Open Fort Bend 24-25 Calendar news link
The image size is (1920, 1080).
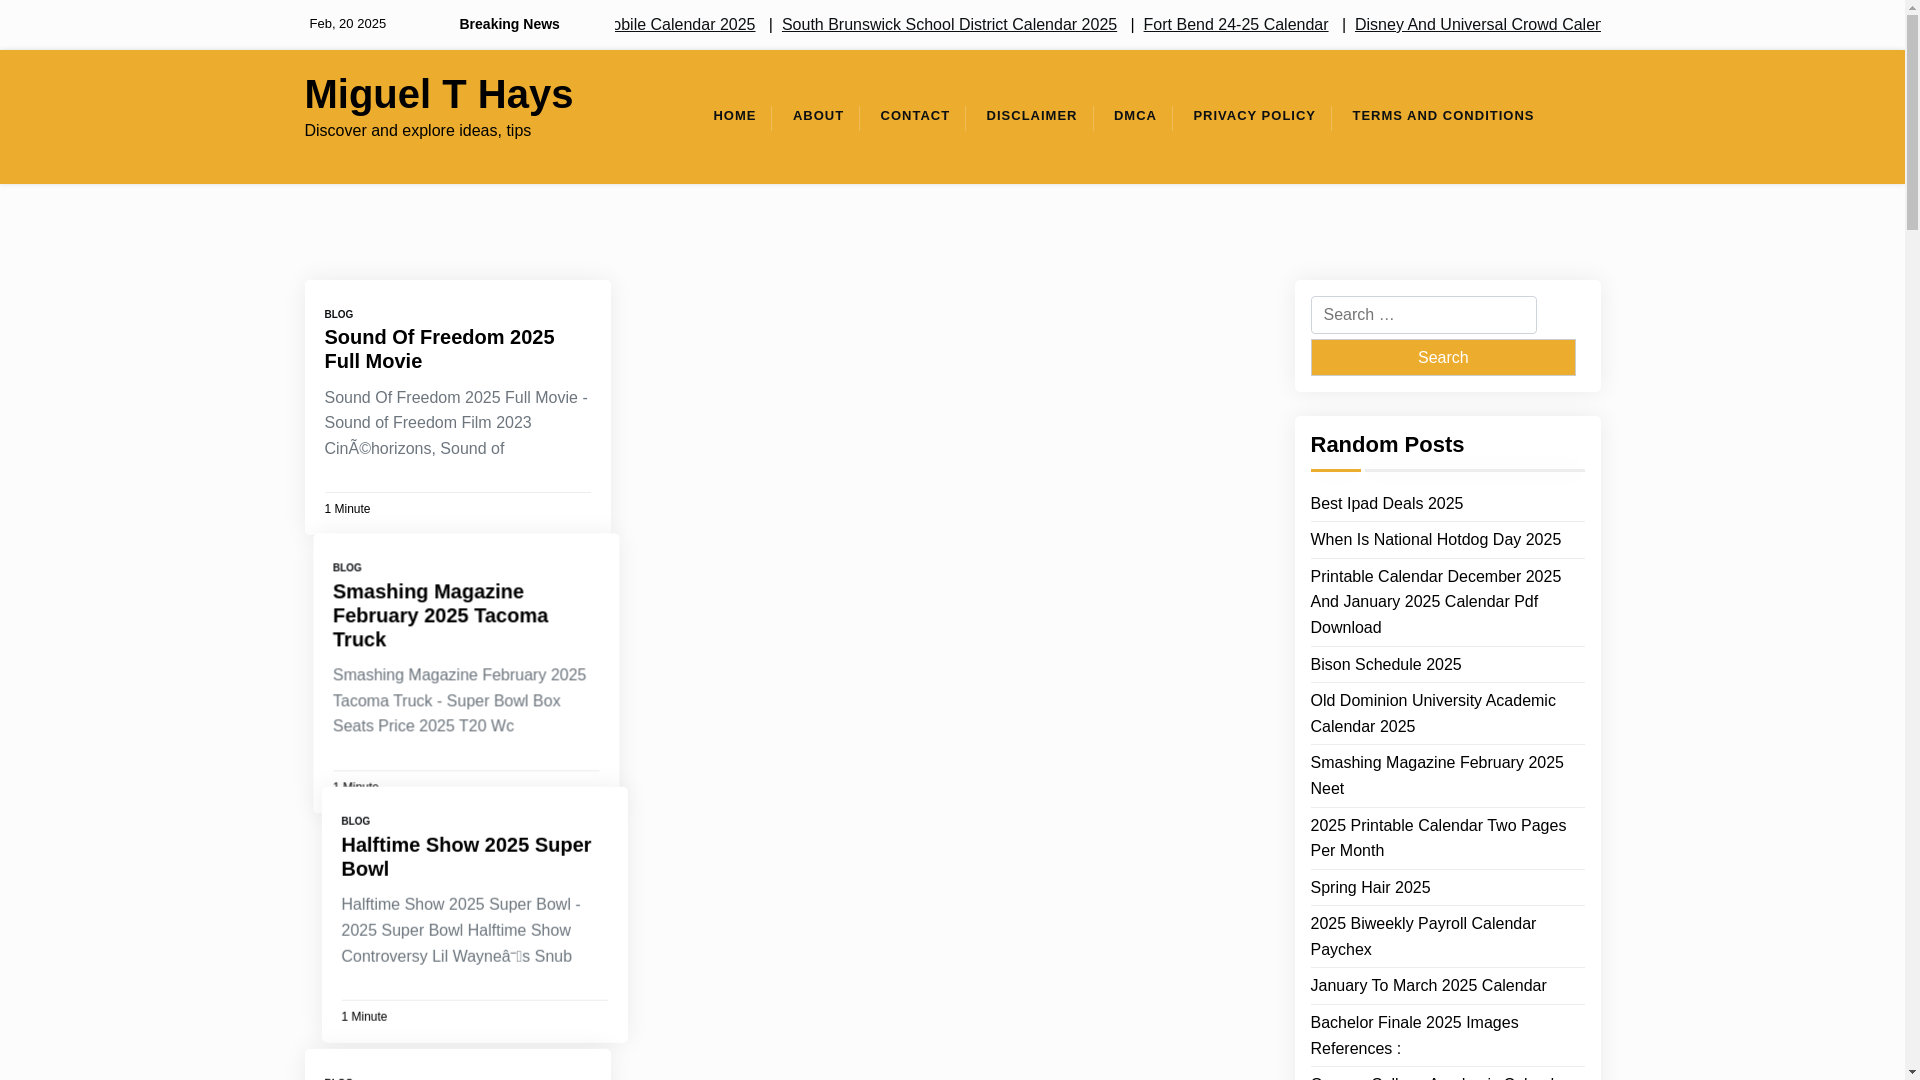coord(1235,24)
